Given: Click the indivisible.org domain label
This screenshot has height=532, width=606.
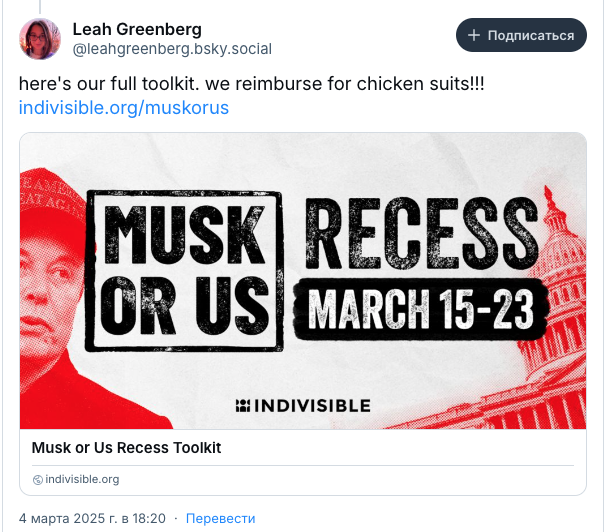Looking at the screenshot, I should pyautogui.click(x=82, y=479).
